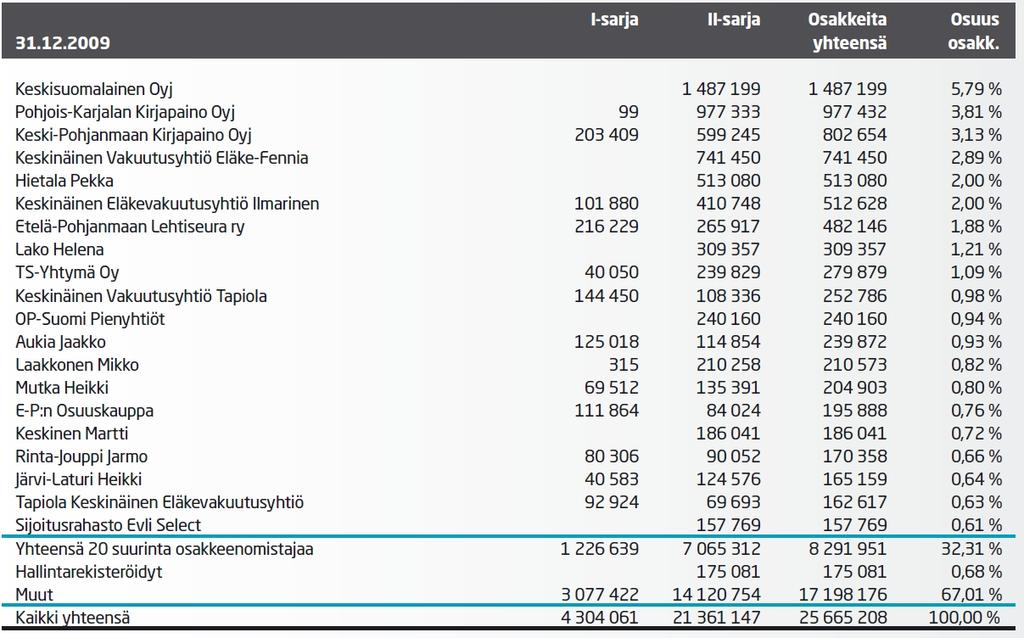Click the I-sarja value 92 924

(x=611, y=502)
